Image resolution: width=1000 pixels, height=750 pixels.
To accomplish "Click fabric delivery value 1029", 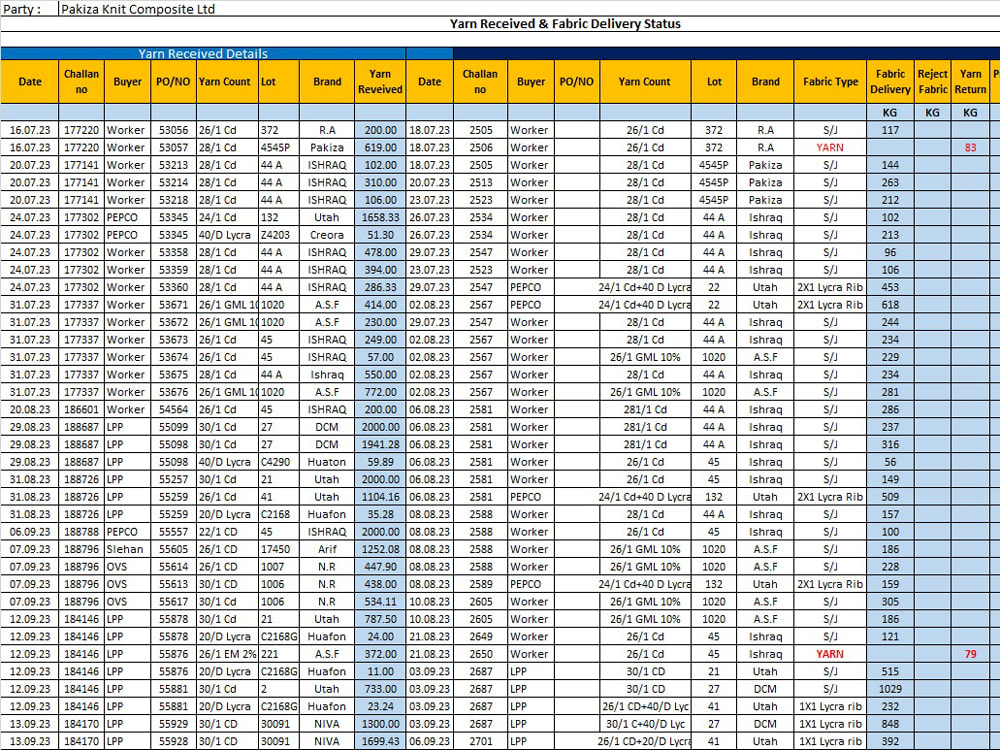I will pyautogui.click(x=890, y=689).
